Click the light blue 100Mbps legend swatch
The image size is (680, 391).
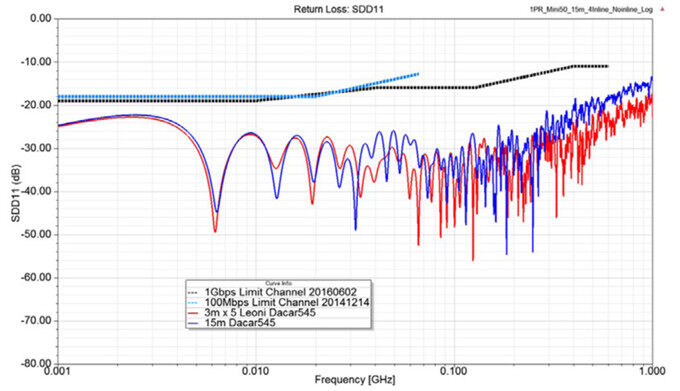193,303
